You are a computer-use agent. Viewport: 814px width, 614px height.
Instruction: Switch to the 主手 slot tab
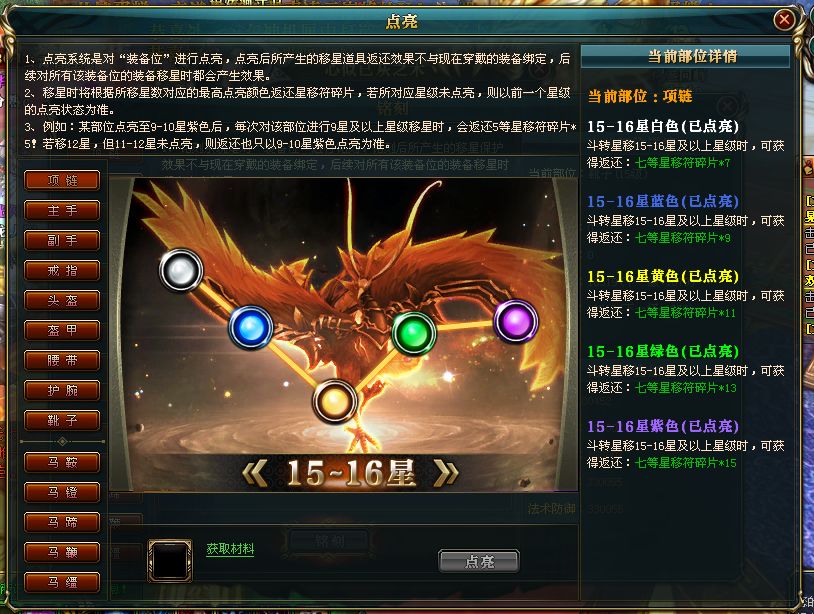62,210
